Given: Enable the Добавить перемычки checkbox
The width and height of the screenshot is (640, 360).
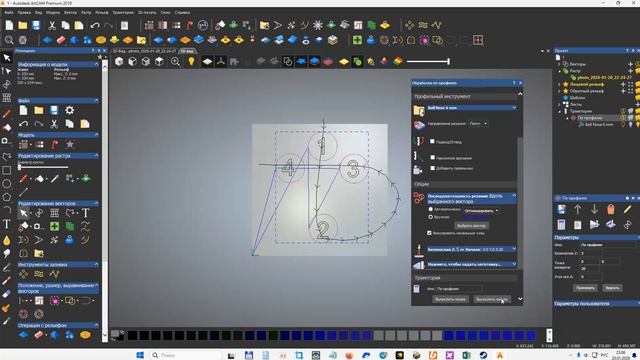Looking at the screenshot, I should click(x=432, y=168).
